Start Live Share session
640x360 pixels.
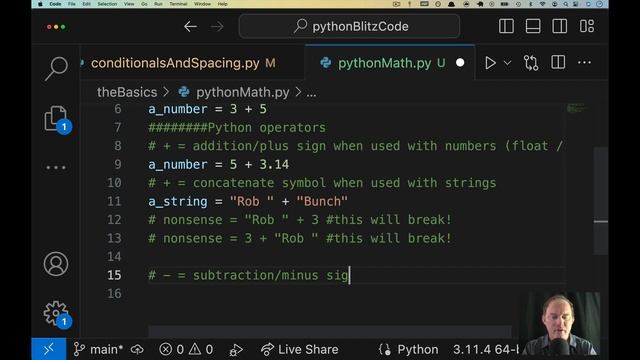point(300,349)
